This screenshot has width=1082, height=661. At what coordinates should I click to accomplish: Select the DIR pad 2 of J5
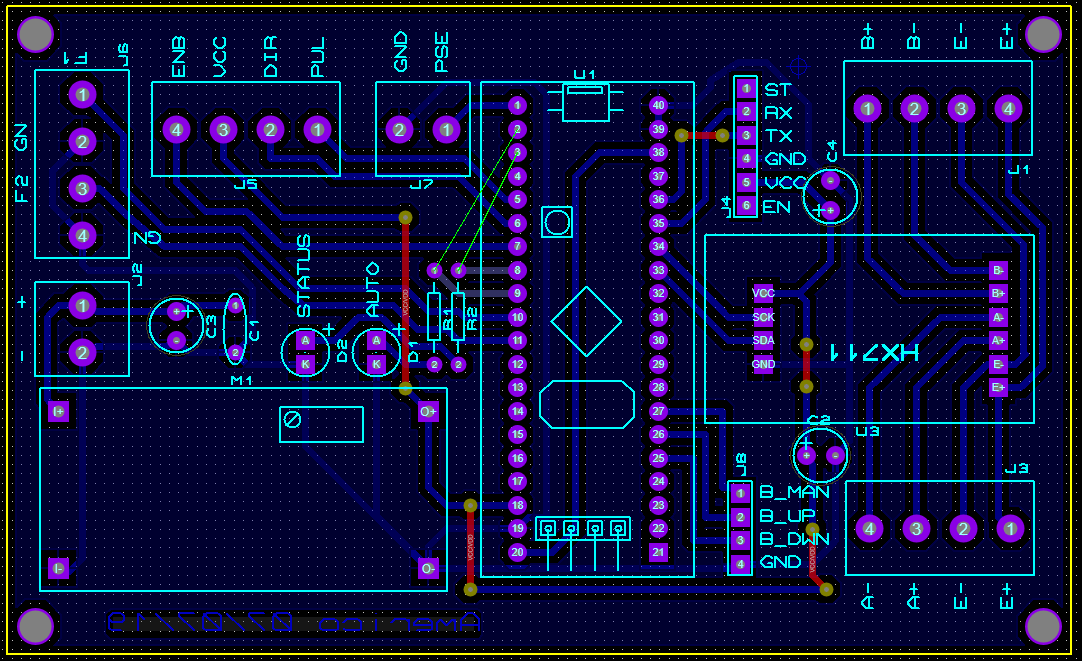pos(270,130)
